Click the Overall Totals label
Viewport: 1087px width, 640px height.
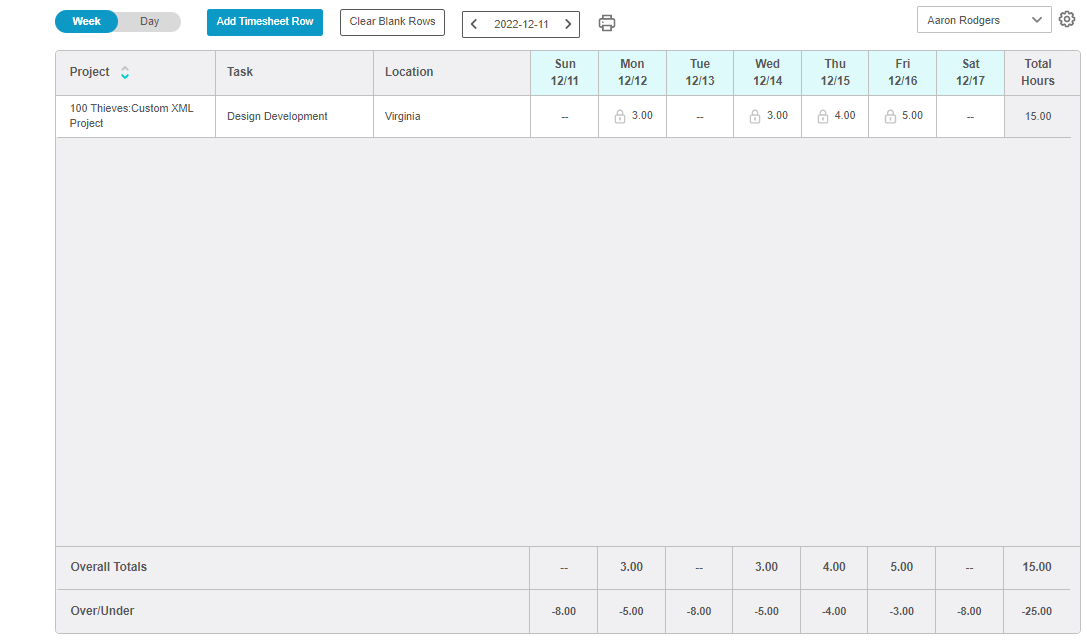tap(109, 567)
